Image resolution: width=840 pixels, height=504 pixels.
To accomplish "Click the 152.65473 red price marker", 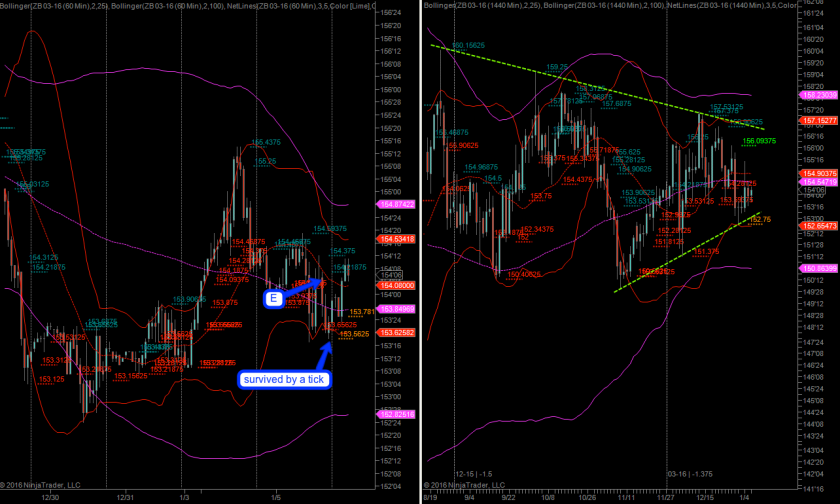I will point(819,226).
